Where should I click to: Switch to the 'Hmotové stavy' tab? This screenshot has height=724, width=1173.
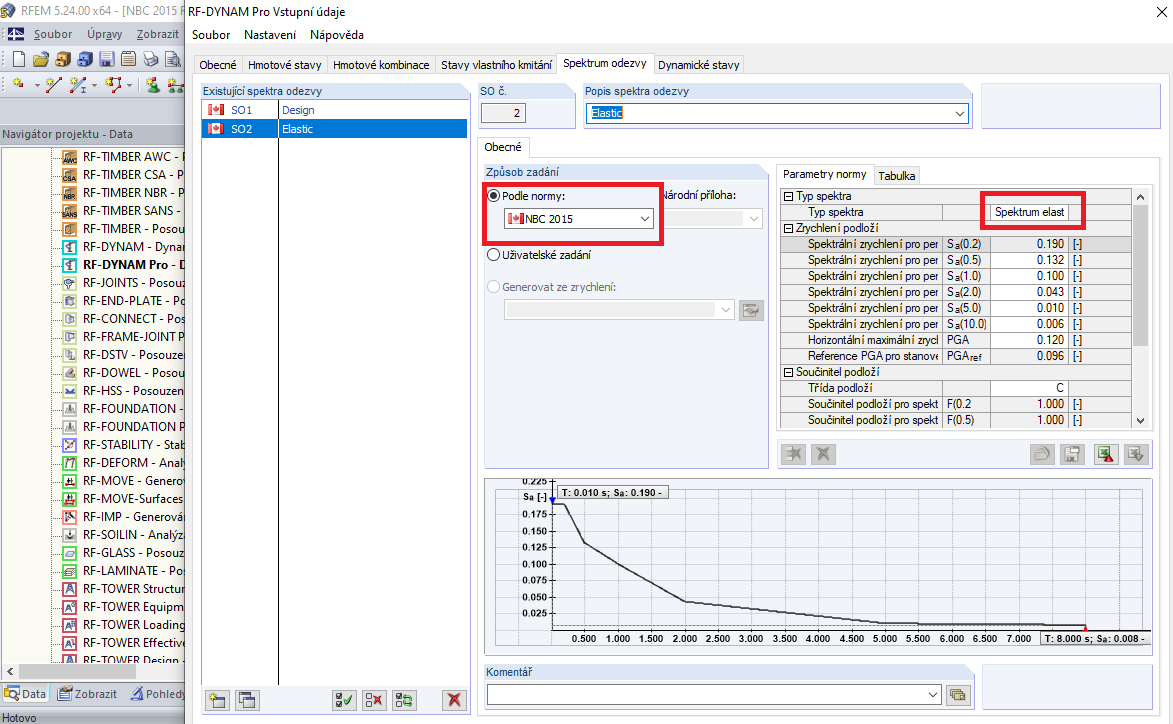point(284,65)
